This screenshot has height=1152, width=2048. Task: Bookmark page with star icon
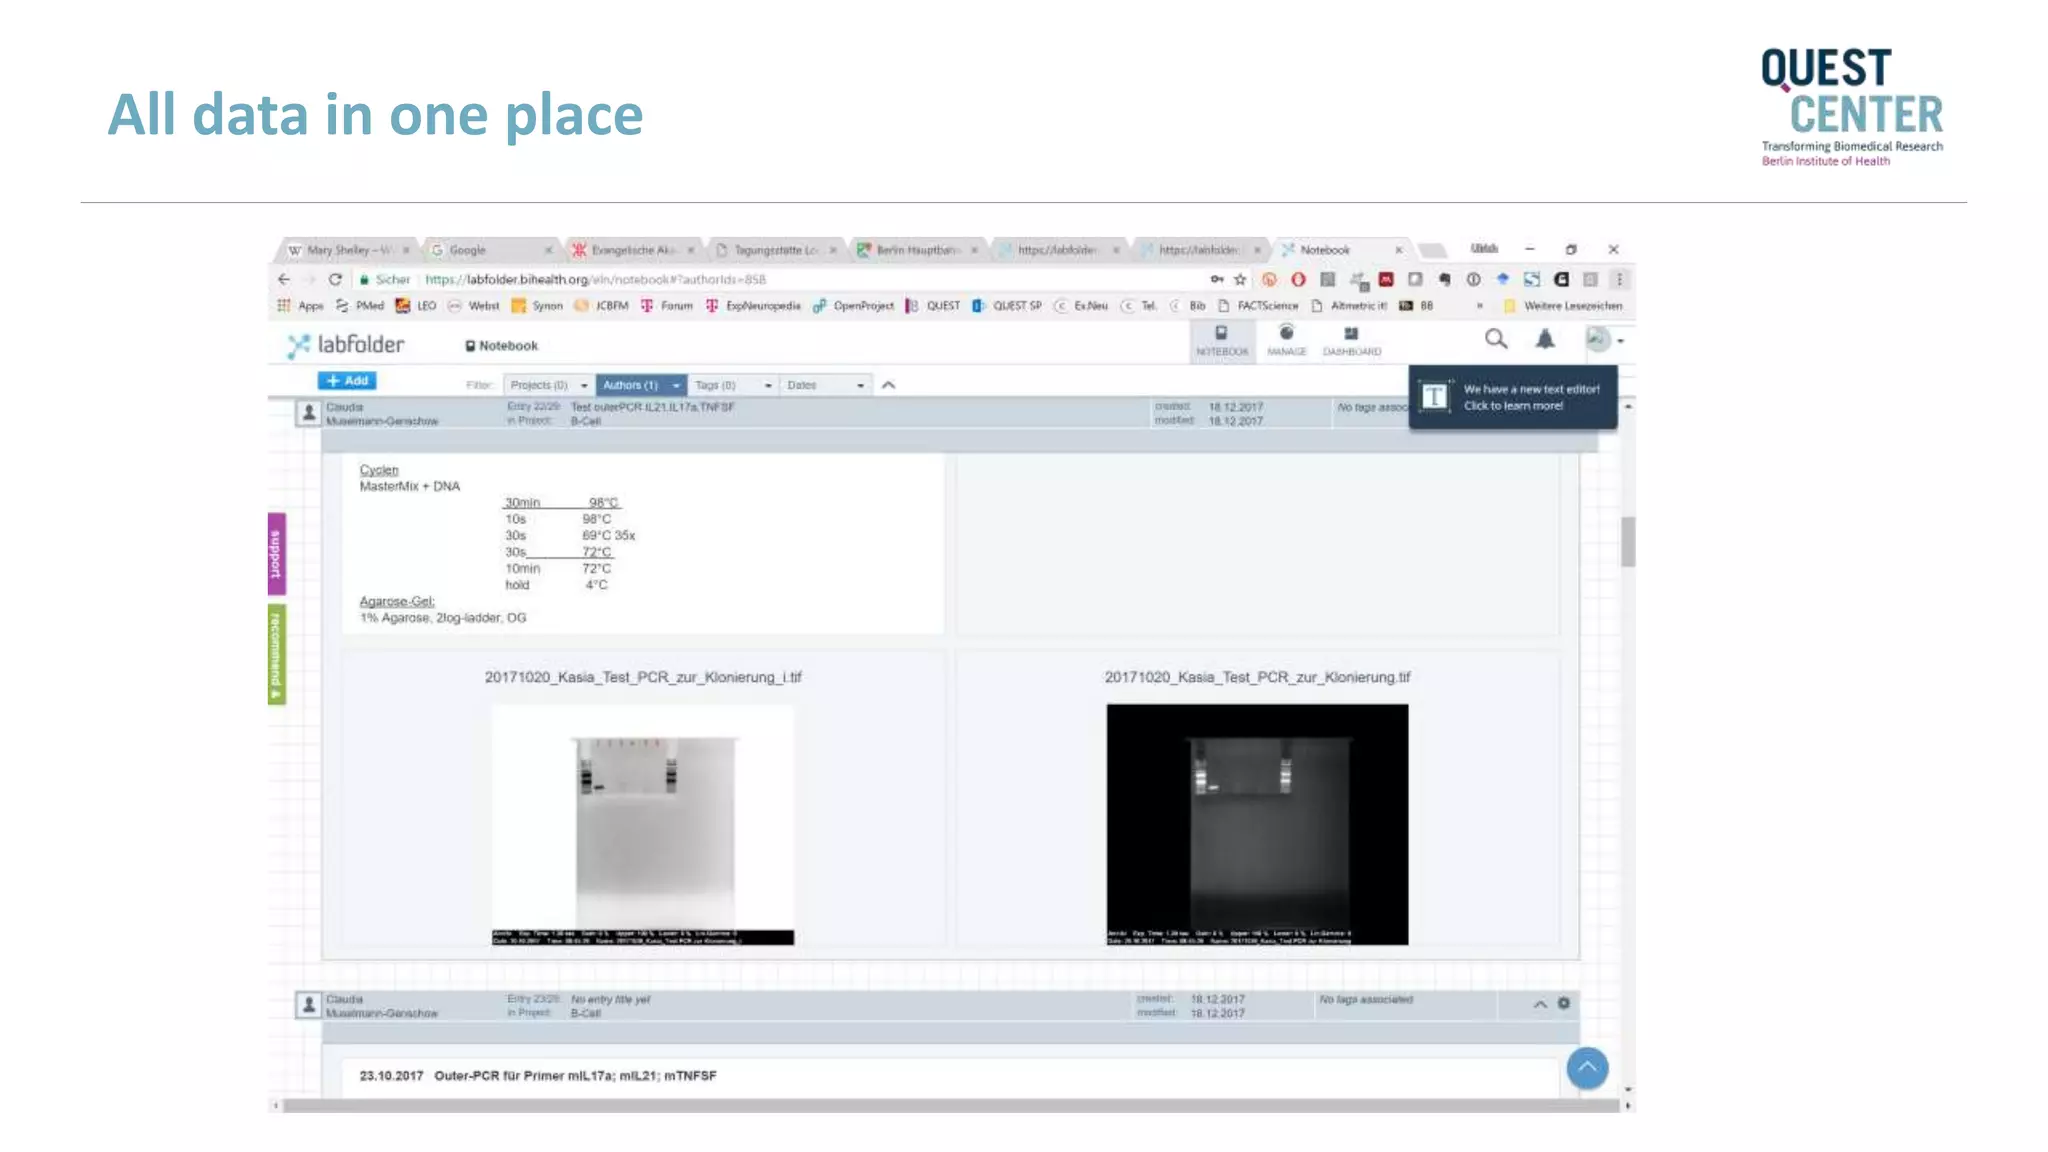coord(1240,279)
